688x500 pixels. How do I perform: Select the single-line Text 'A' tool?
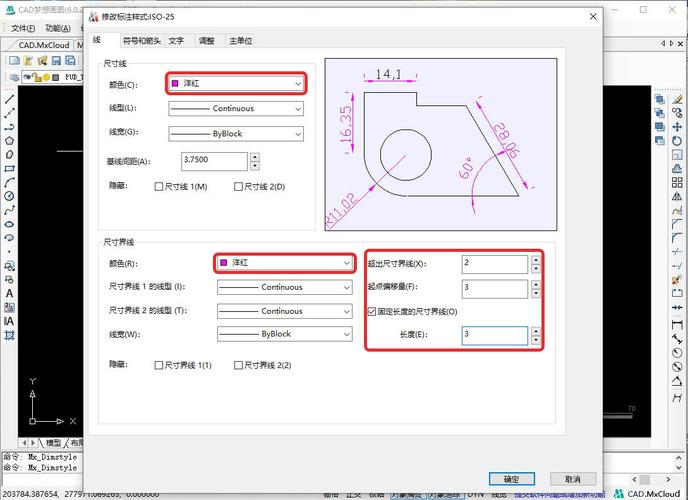click(9, 293)
